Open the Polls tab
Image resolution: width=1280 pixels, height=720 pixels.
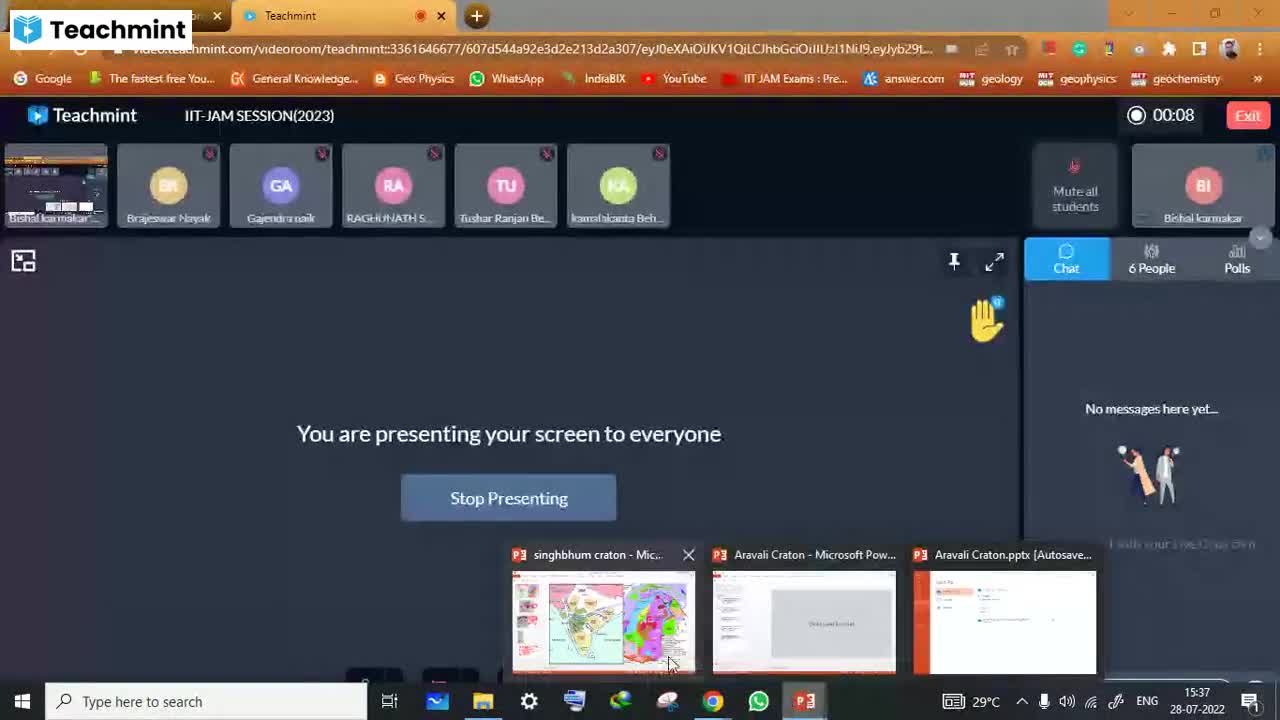[1237, 259]
